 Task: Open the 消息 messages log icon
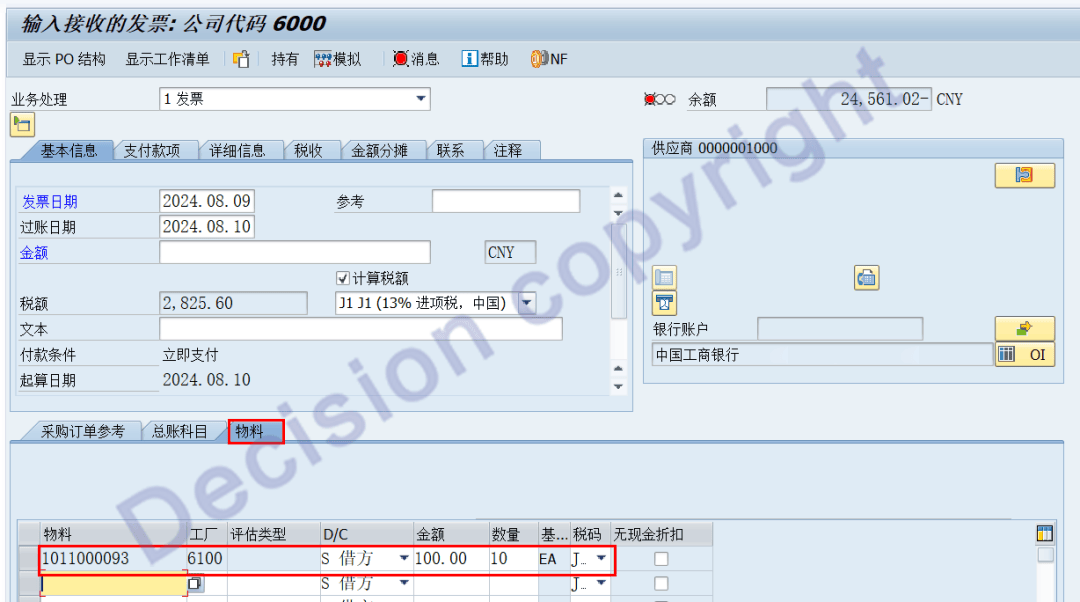click(415, 59)
